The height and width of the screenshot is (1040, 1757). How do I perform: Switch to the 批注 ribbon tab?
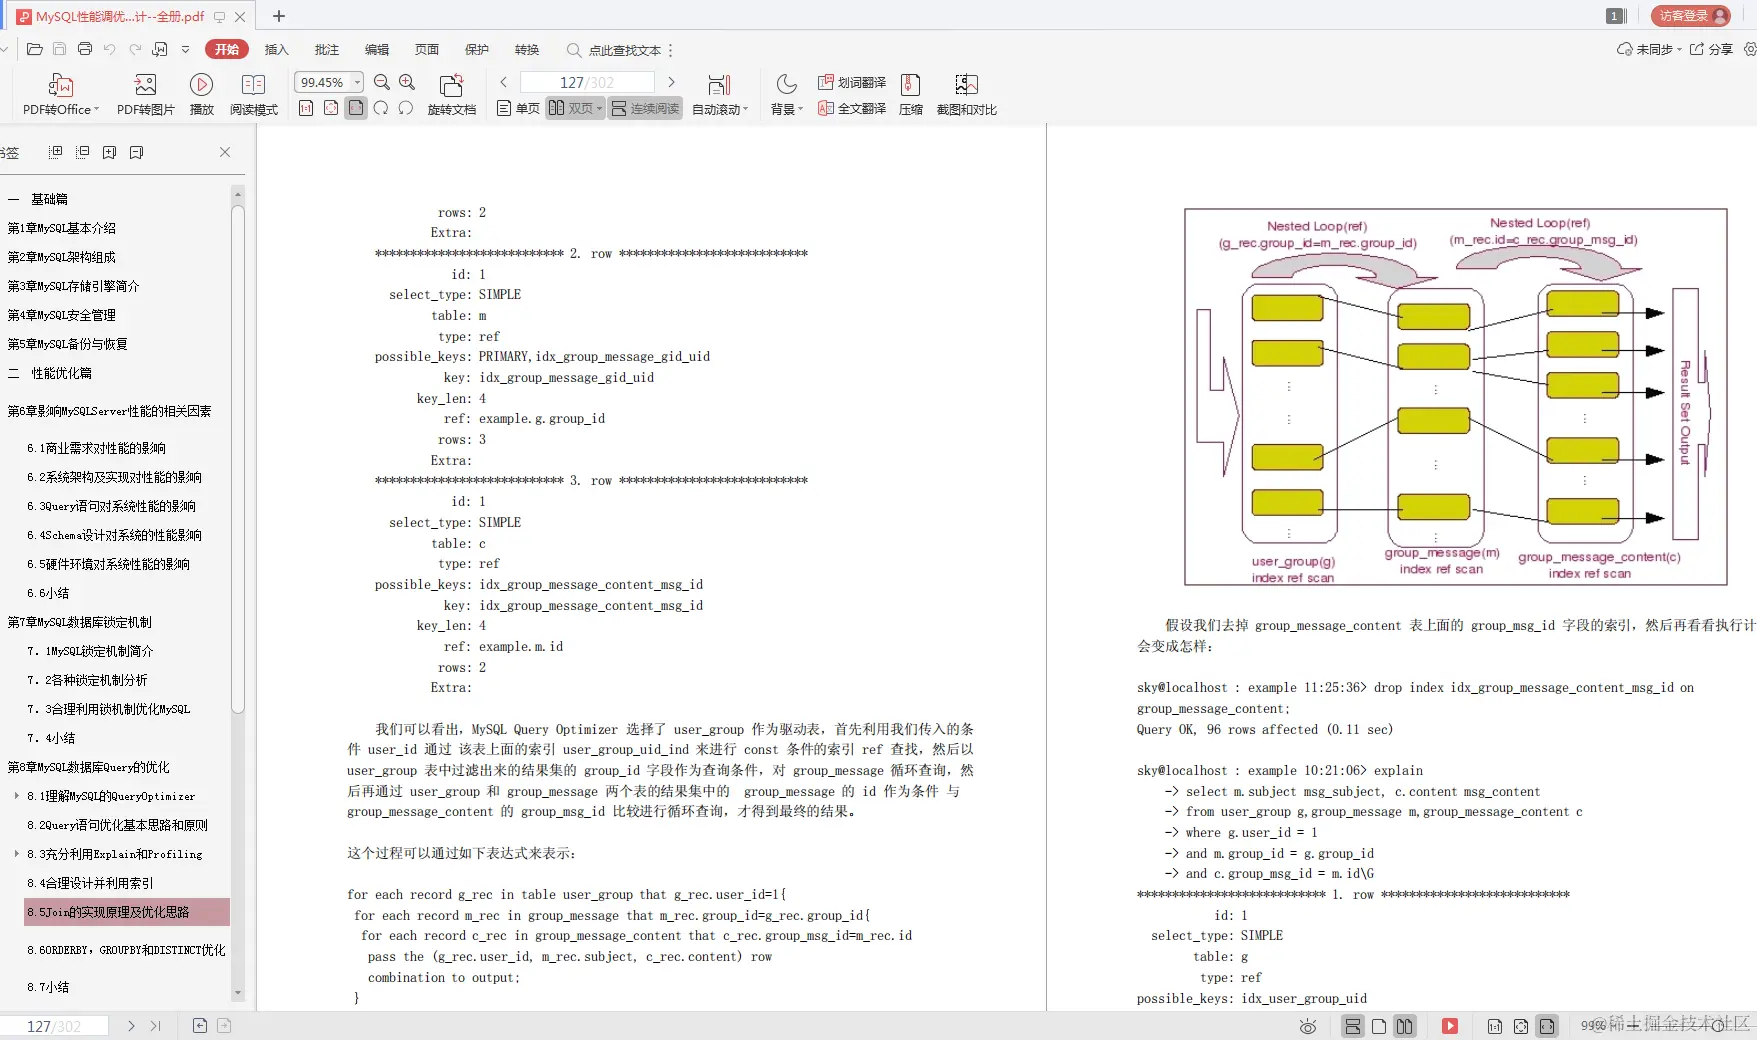(x=326, y=49)
